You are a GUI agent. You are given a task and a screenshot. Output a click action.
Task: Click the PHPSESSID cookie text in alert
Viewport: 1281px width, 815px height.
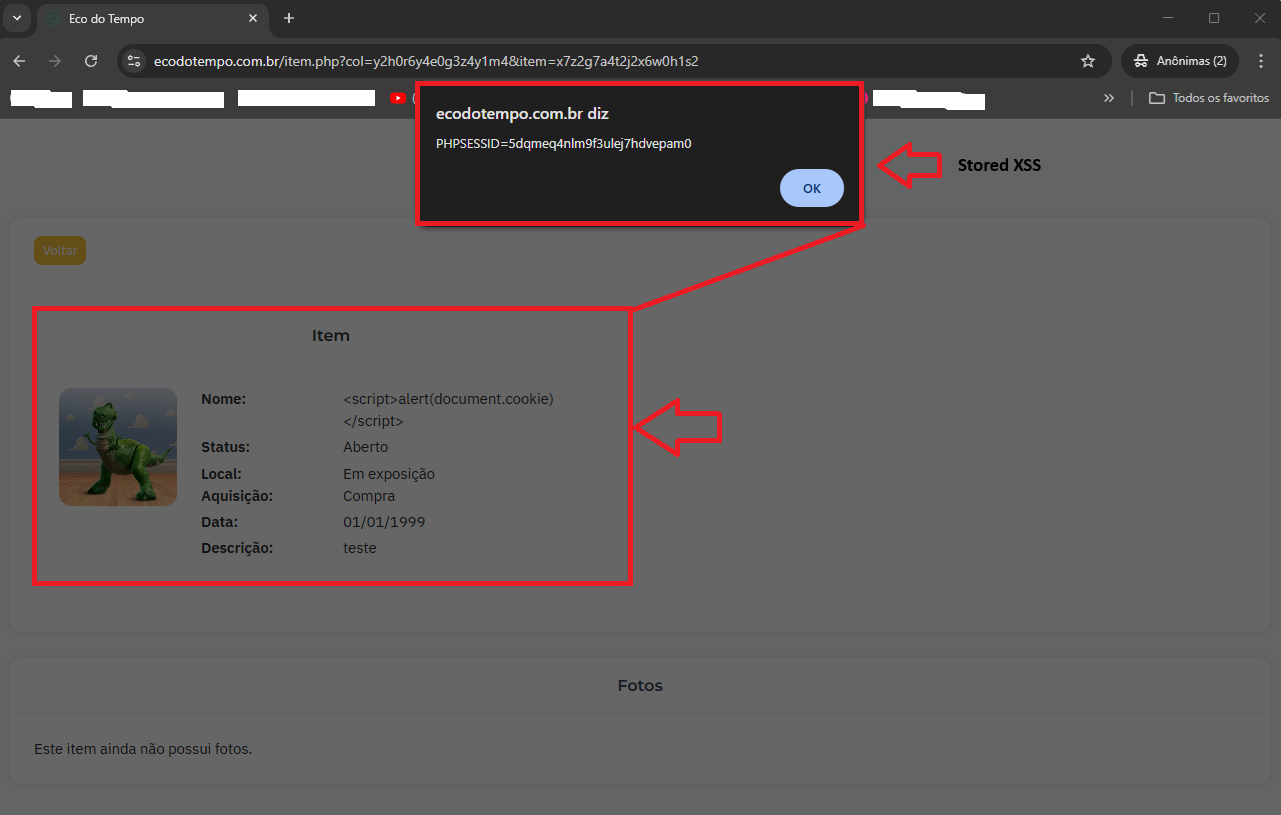(x=564, y=143)
